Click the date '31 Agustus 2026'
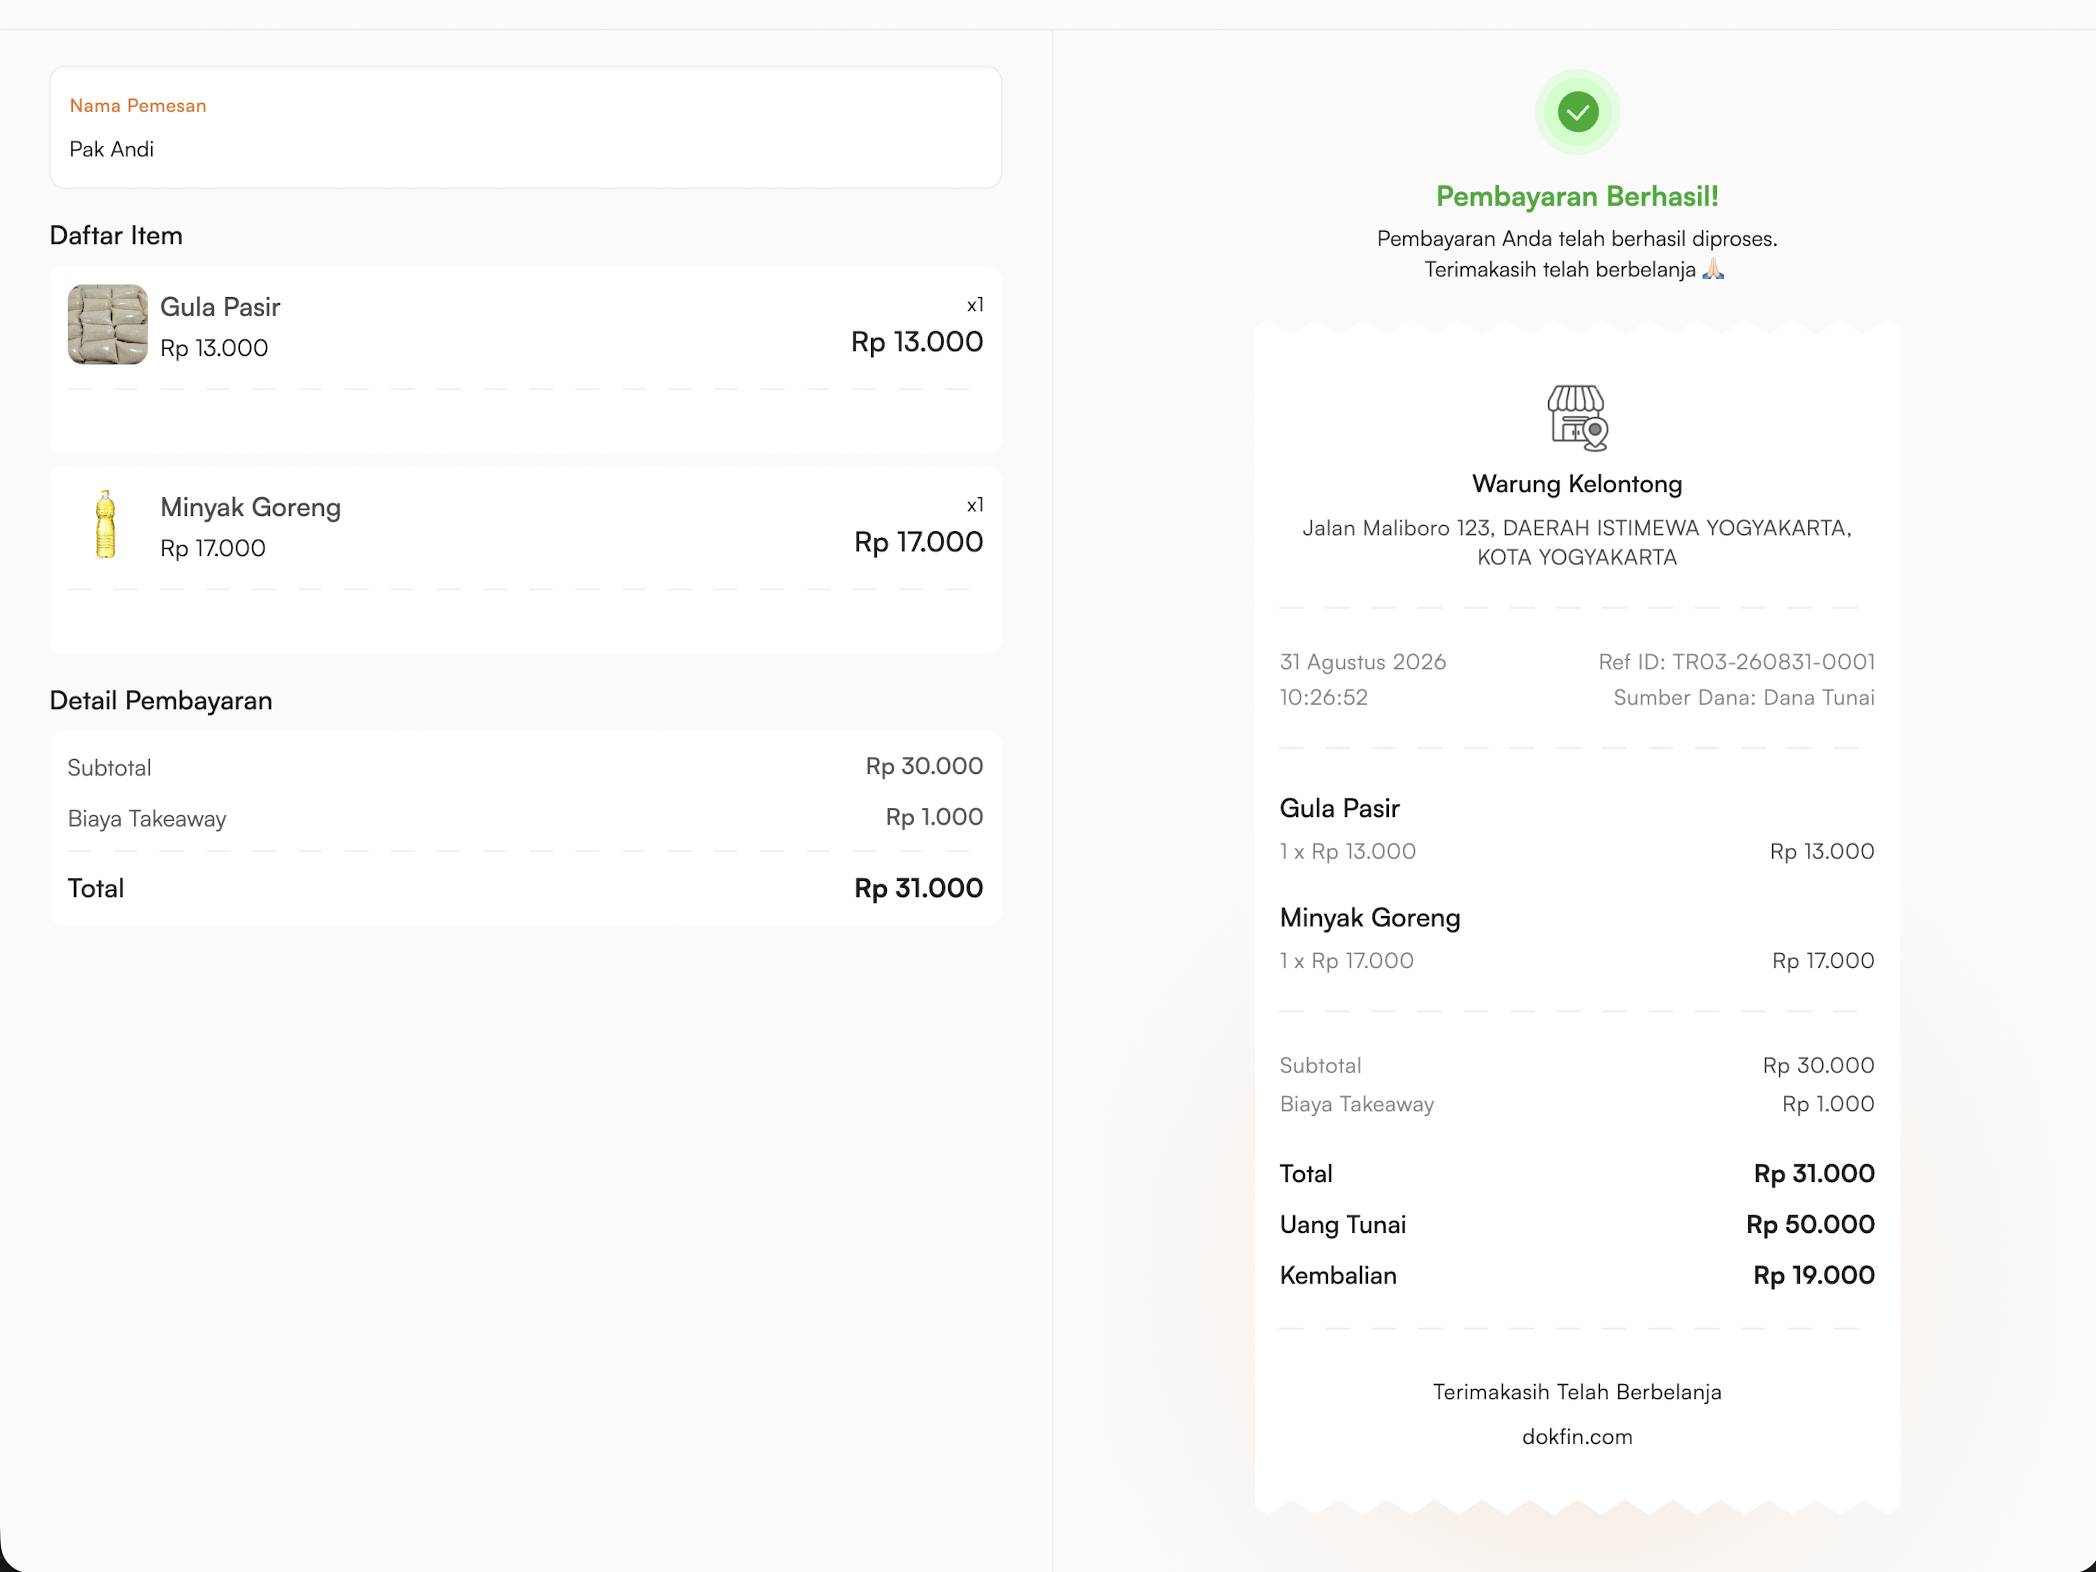 pos(1363,662)
